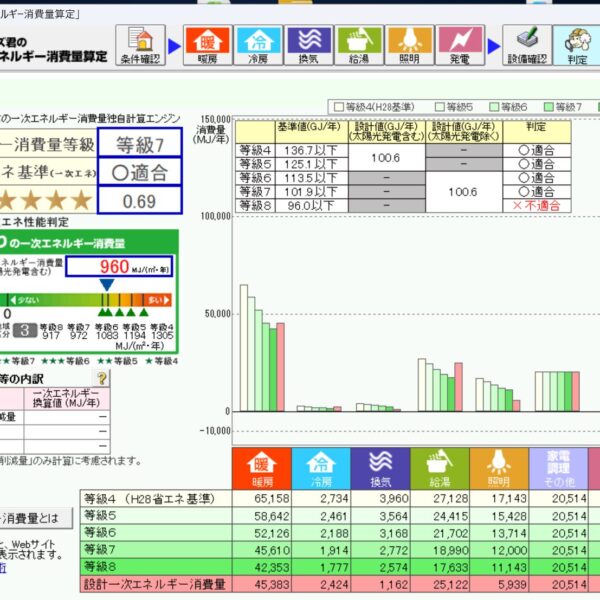The image size is (600, 600).
Task: Click the 等級4 1305 gauge label
Action: point(162,331)
